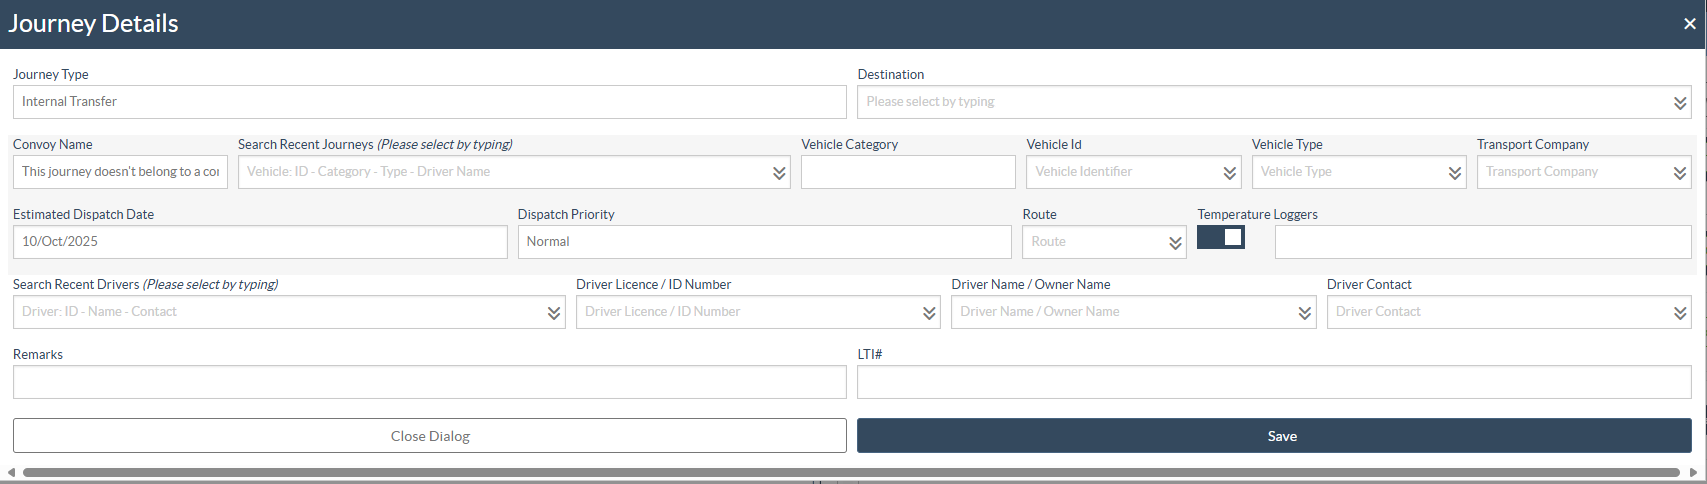Open Search Recent Journeys dropdown arrow
Screen dimensions: 1707x484
click(778, 173)
